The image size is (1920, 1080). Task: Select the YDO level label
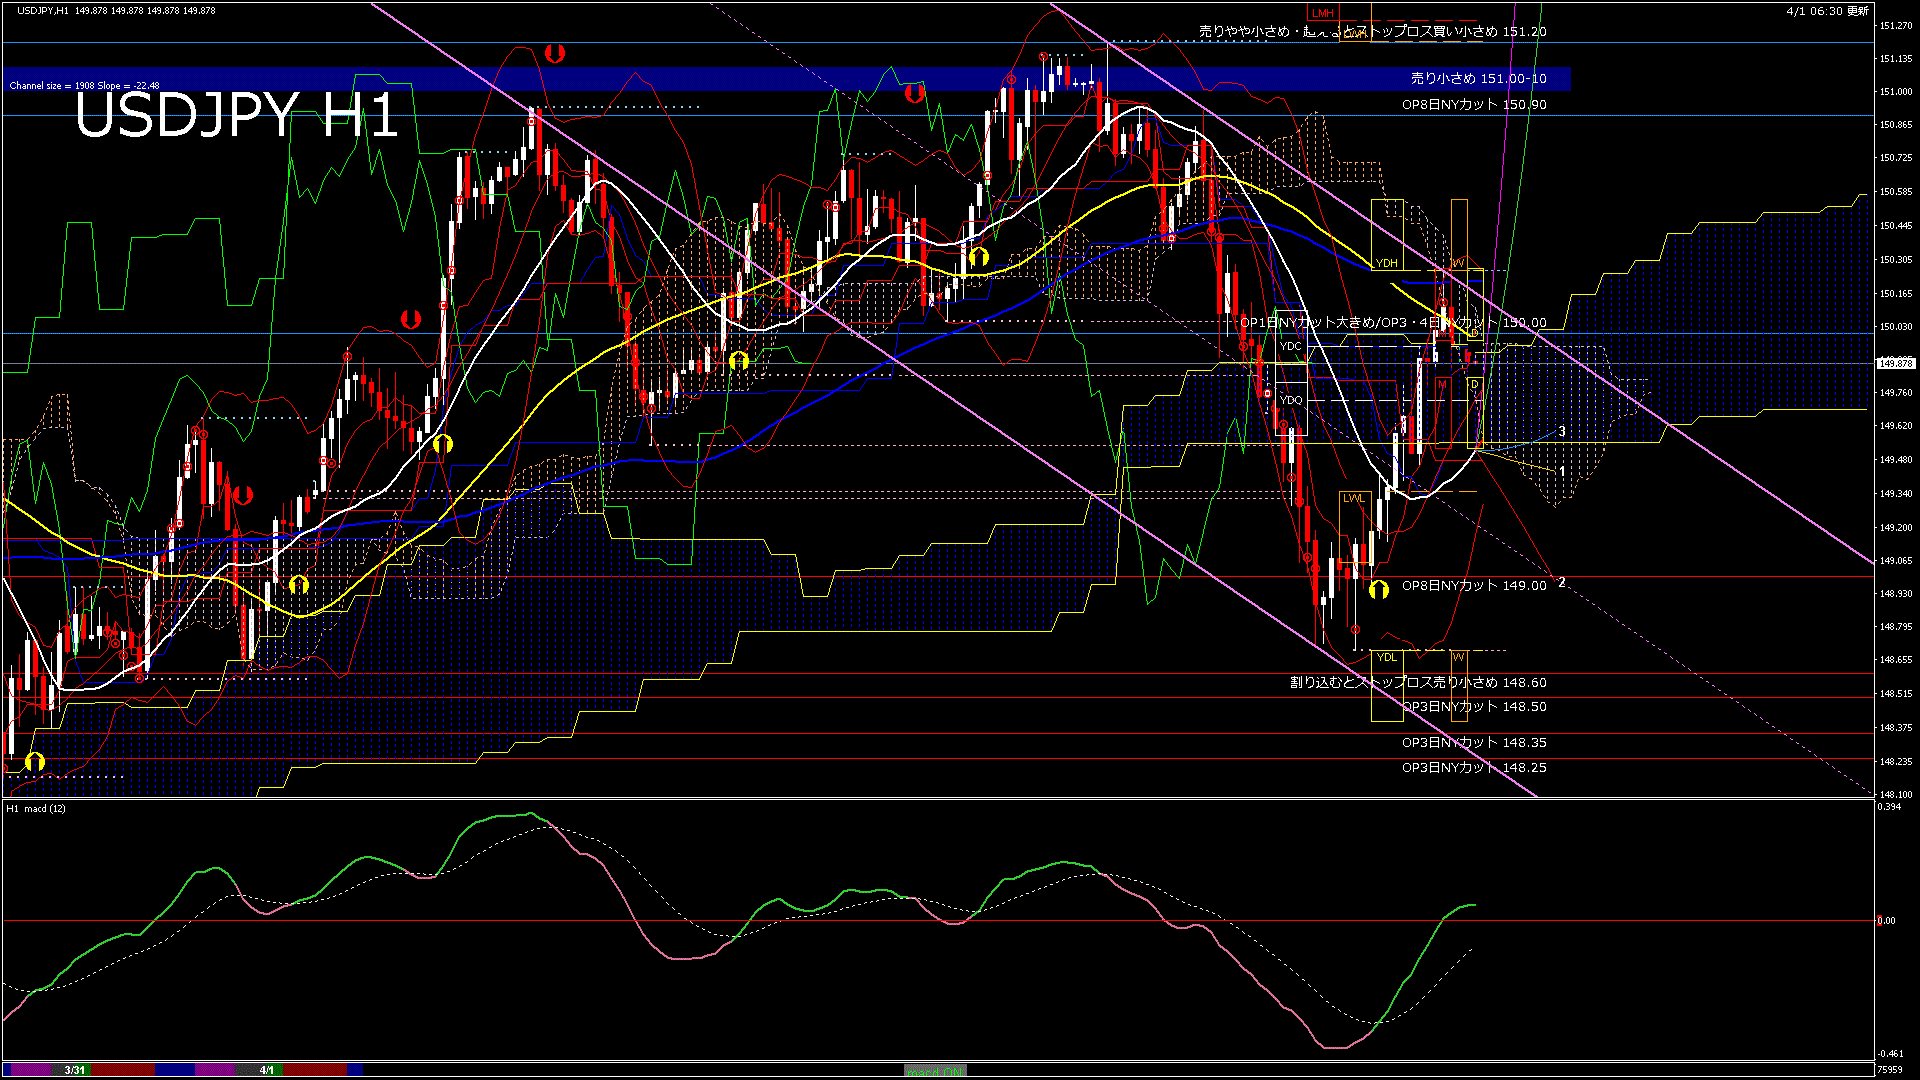click(1291, 400)
